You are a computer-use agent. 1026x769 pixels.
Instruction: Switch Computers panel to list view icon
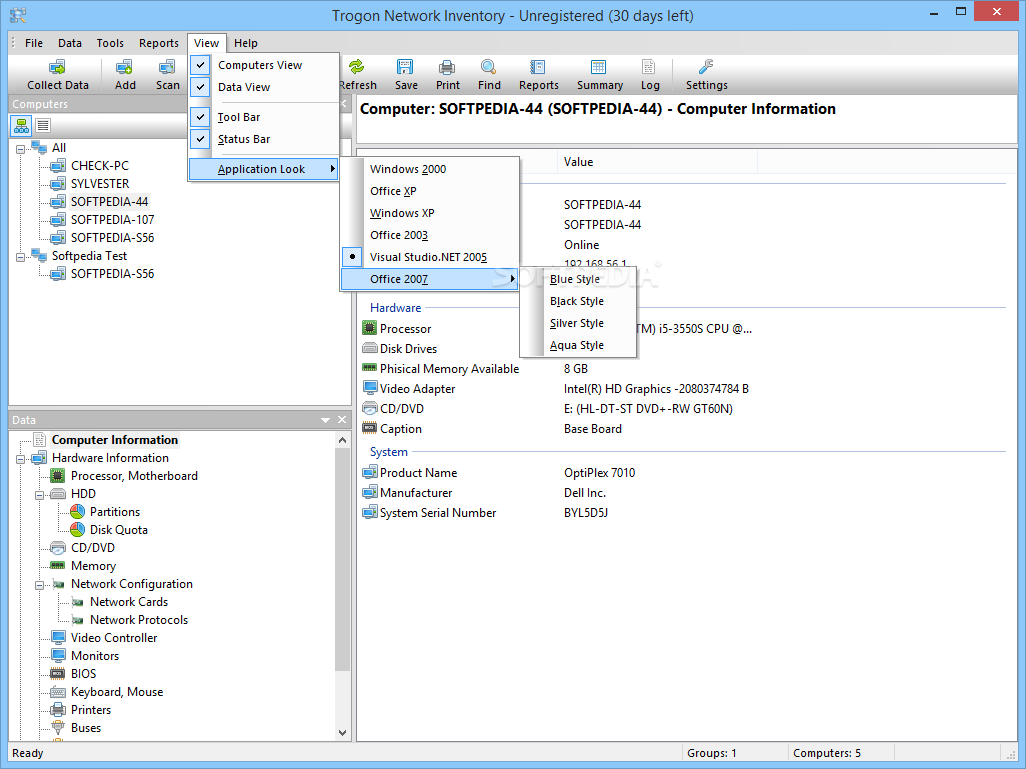pyautogui.click(x=43, y=126)
